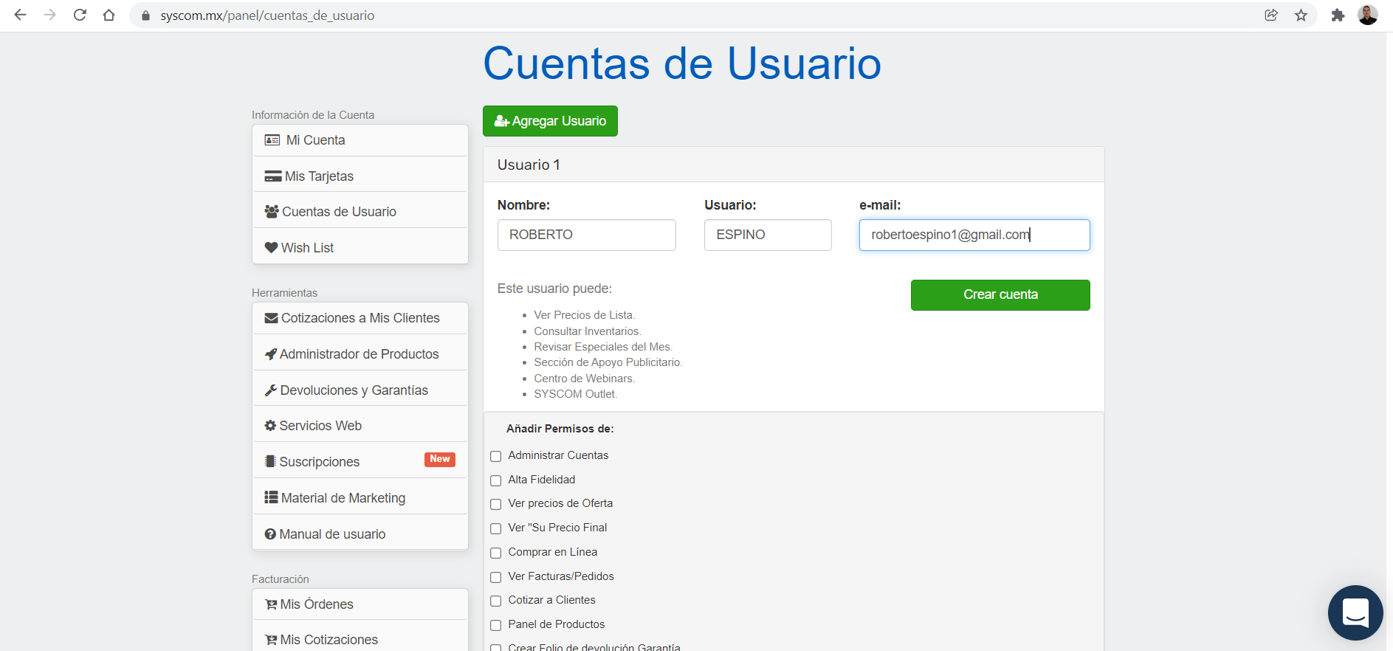Open the chat support bubble icon
Screen dimensions: 1393x651
pos(1355,612)
